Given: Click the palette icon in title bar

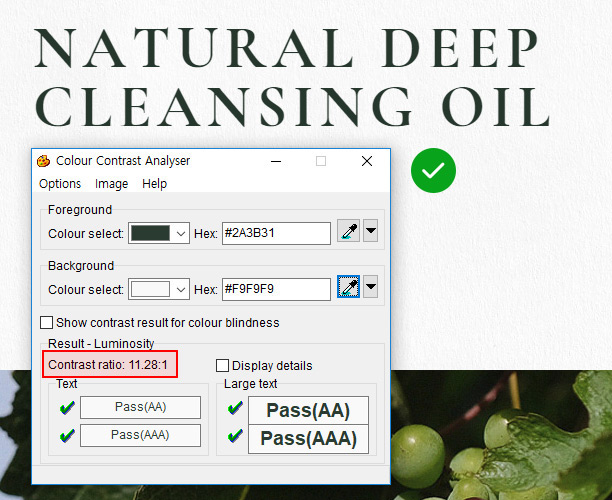Looking at the screenshot, I should point(43,161).
